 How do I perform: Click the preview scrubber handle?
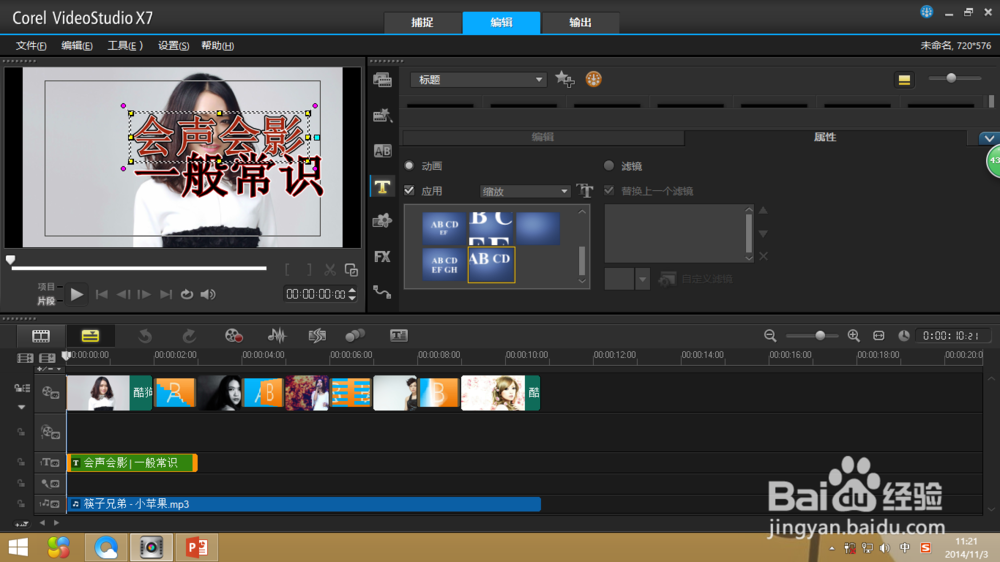click(10, 260)
